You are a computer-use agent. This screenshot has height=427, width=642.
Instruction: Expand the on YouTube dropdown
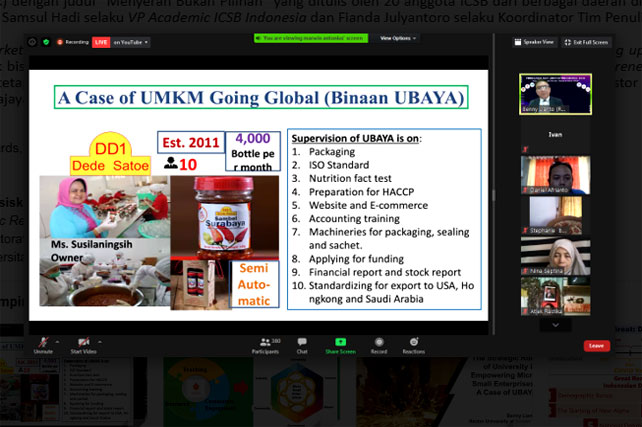pos(131,42)
